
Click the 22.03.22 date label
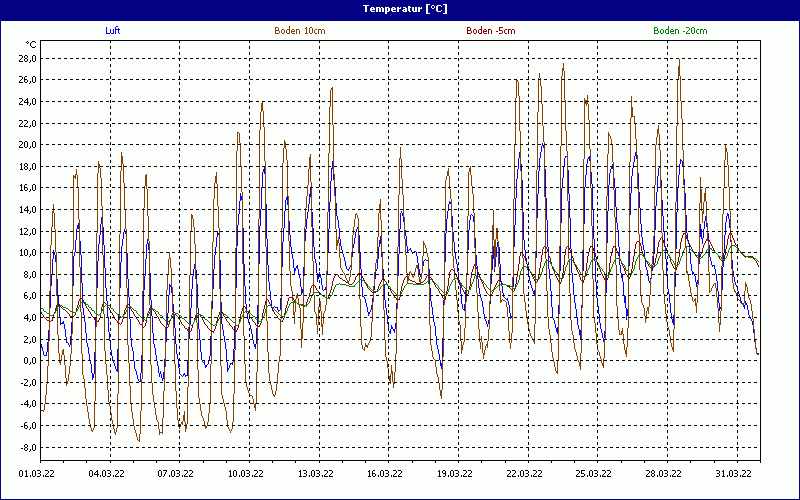524,474
